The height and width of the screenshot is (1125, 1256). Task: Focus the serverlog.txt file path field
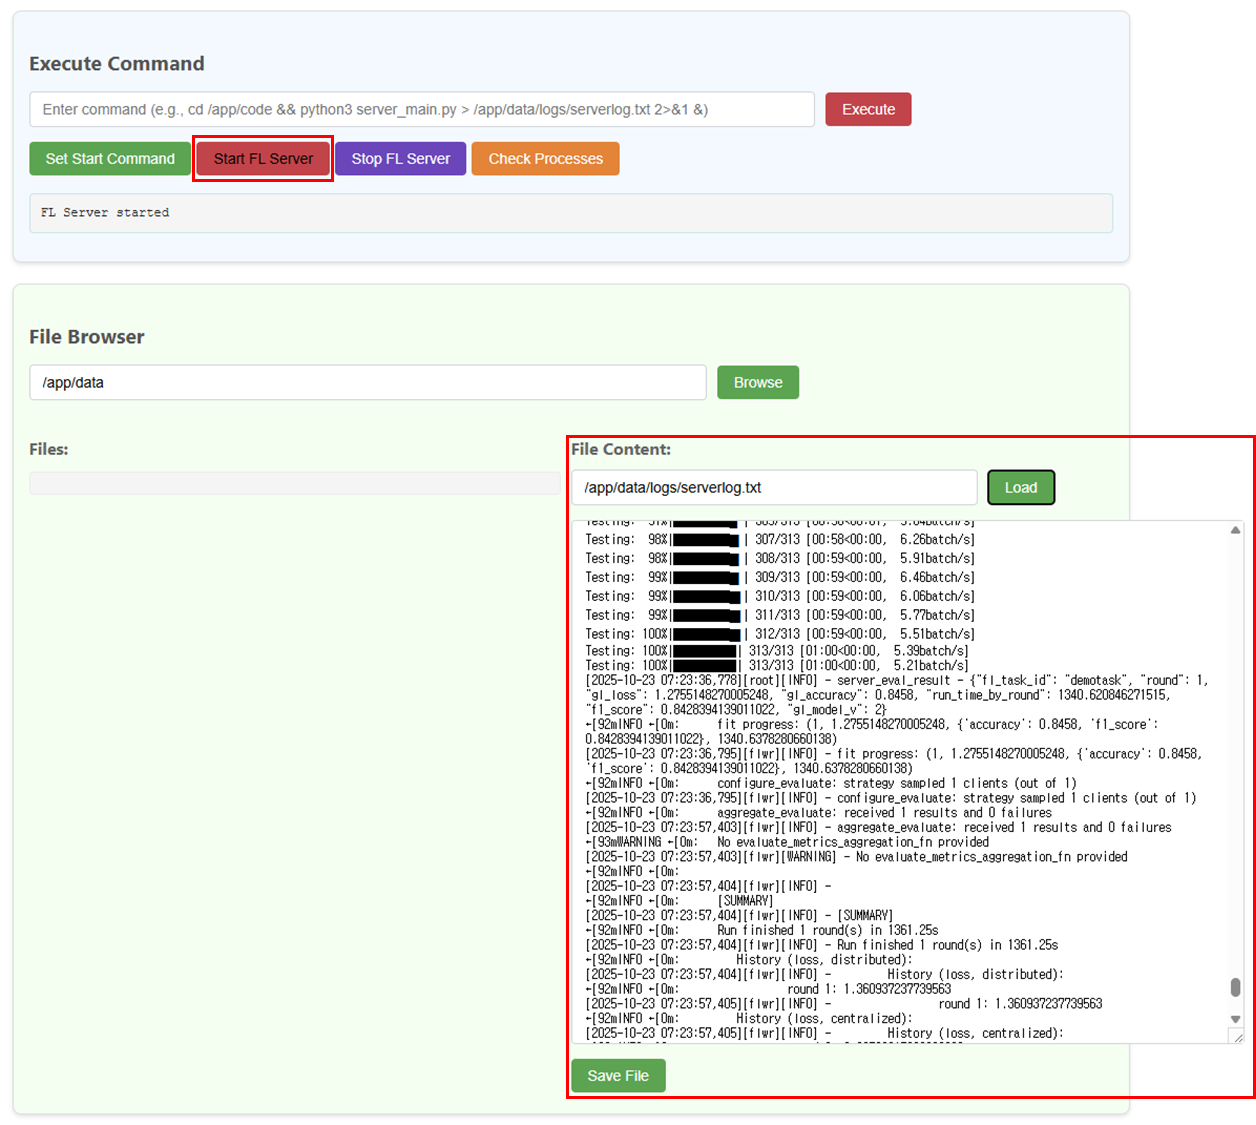pos(773,488)
